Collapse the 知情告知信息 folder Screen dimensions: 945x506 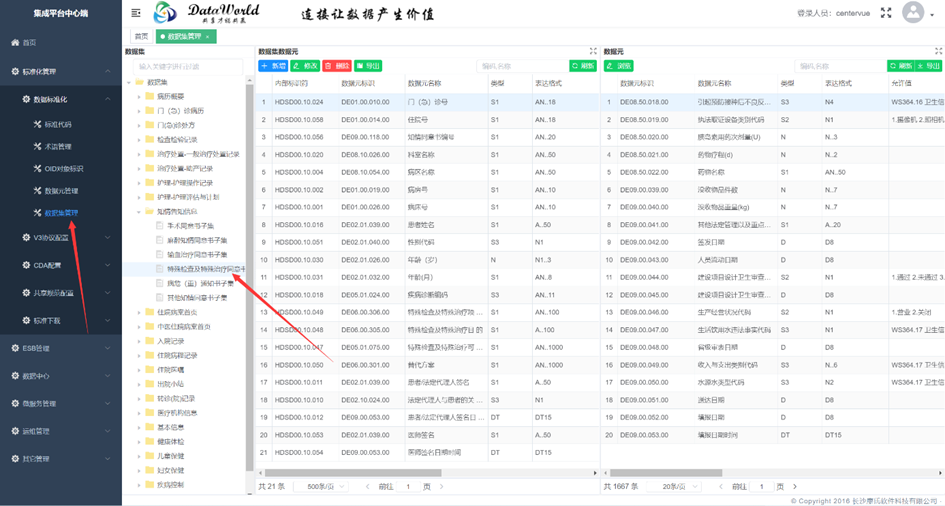[x=139, y=211]
